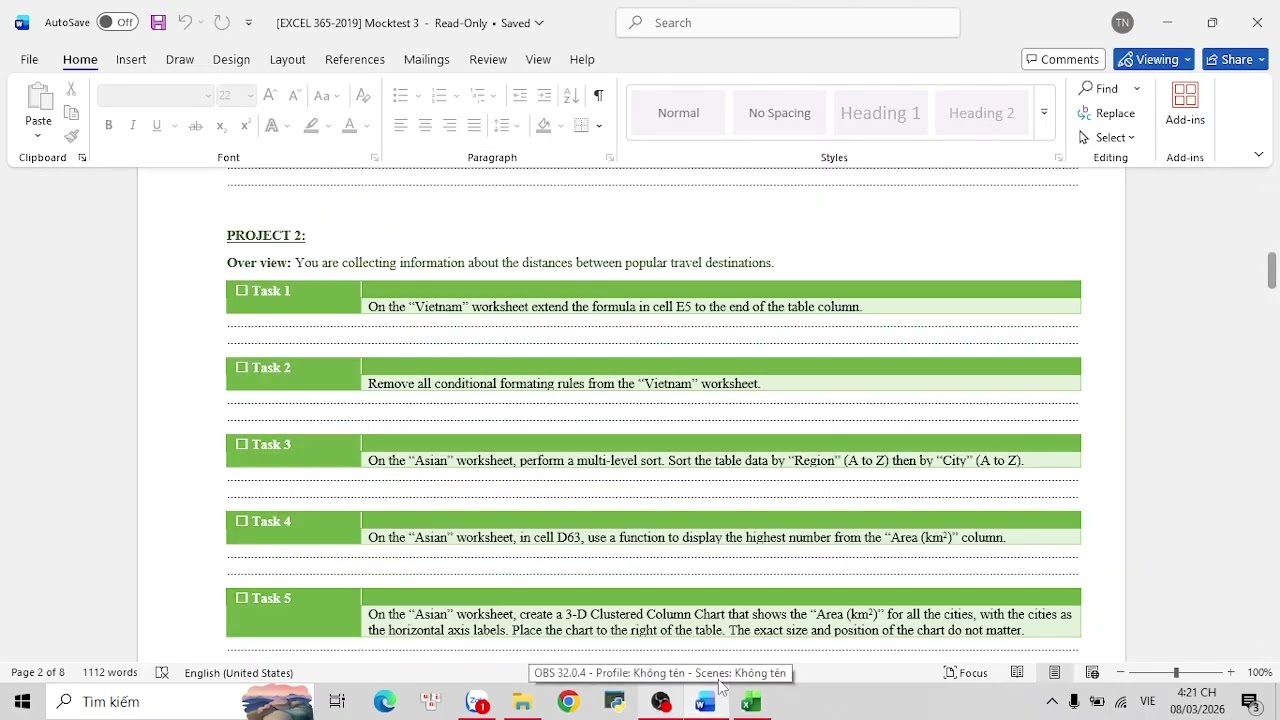1280x720 pixels.
Task: Click the Save icon in title bar
Action: point(158,22)
